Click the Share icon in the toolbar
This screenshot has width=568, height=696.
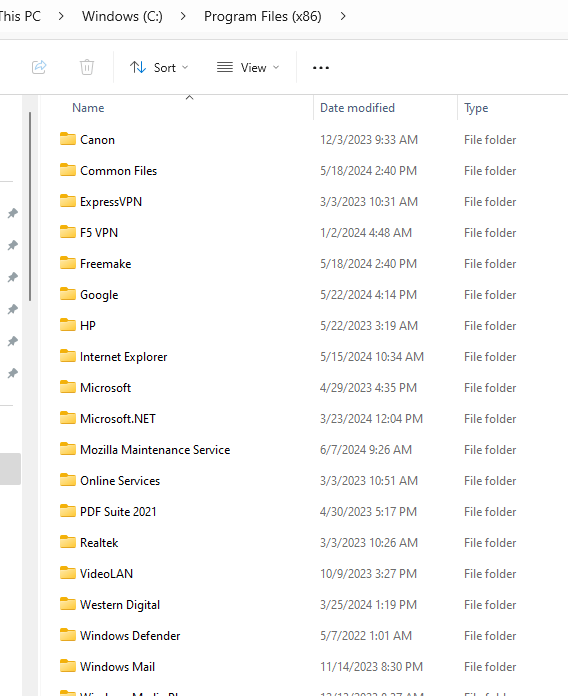pyautogui.click(x=39, y=67)
